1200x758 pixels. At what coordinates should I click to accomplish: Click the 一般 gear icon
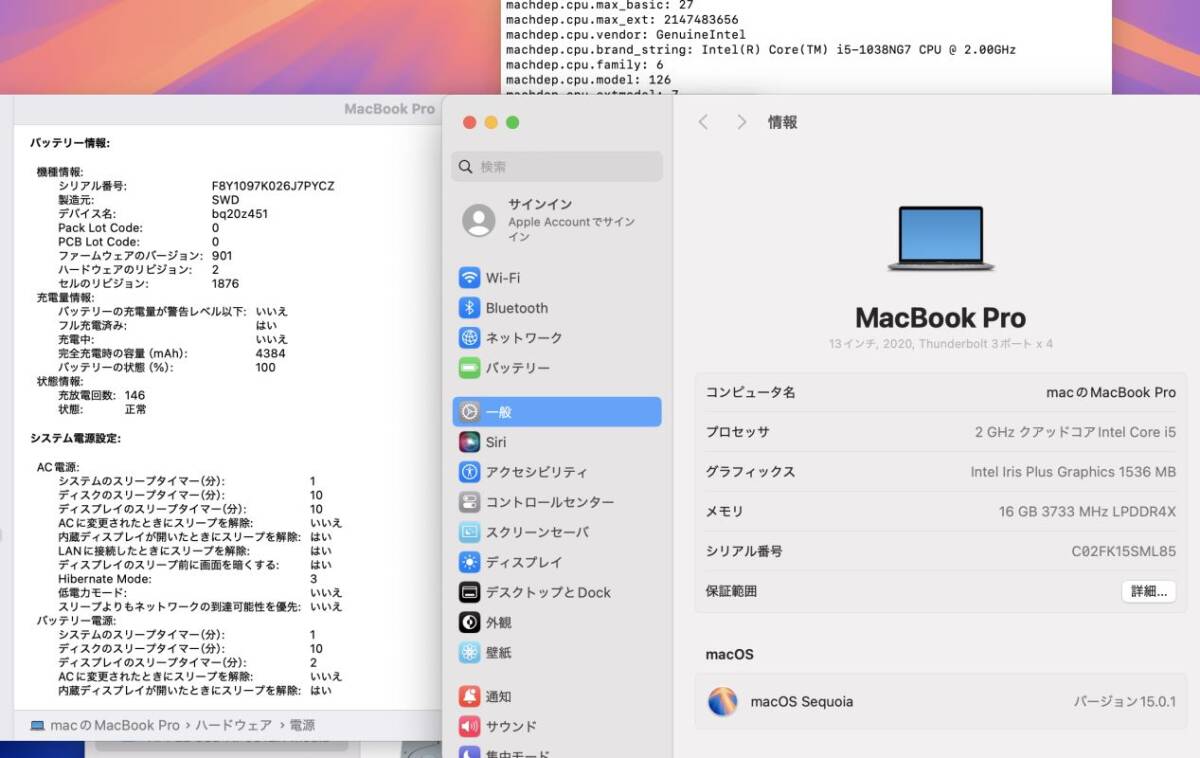point(469,412)
